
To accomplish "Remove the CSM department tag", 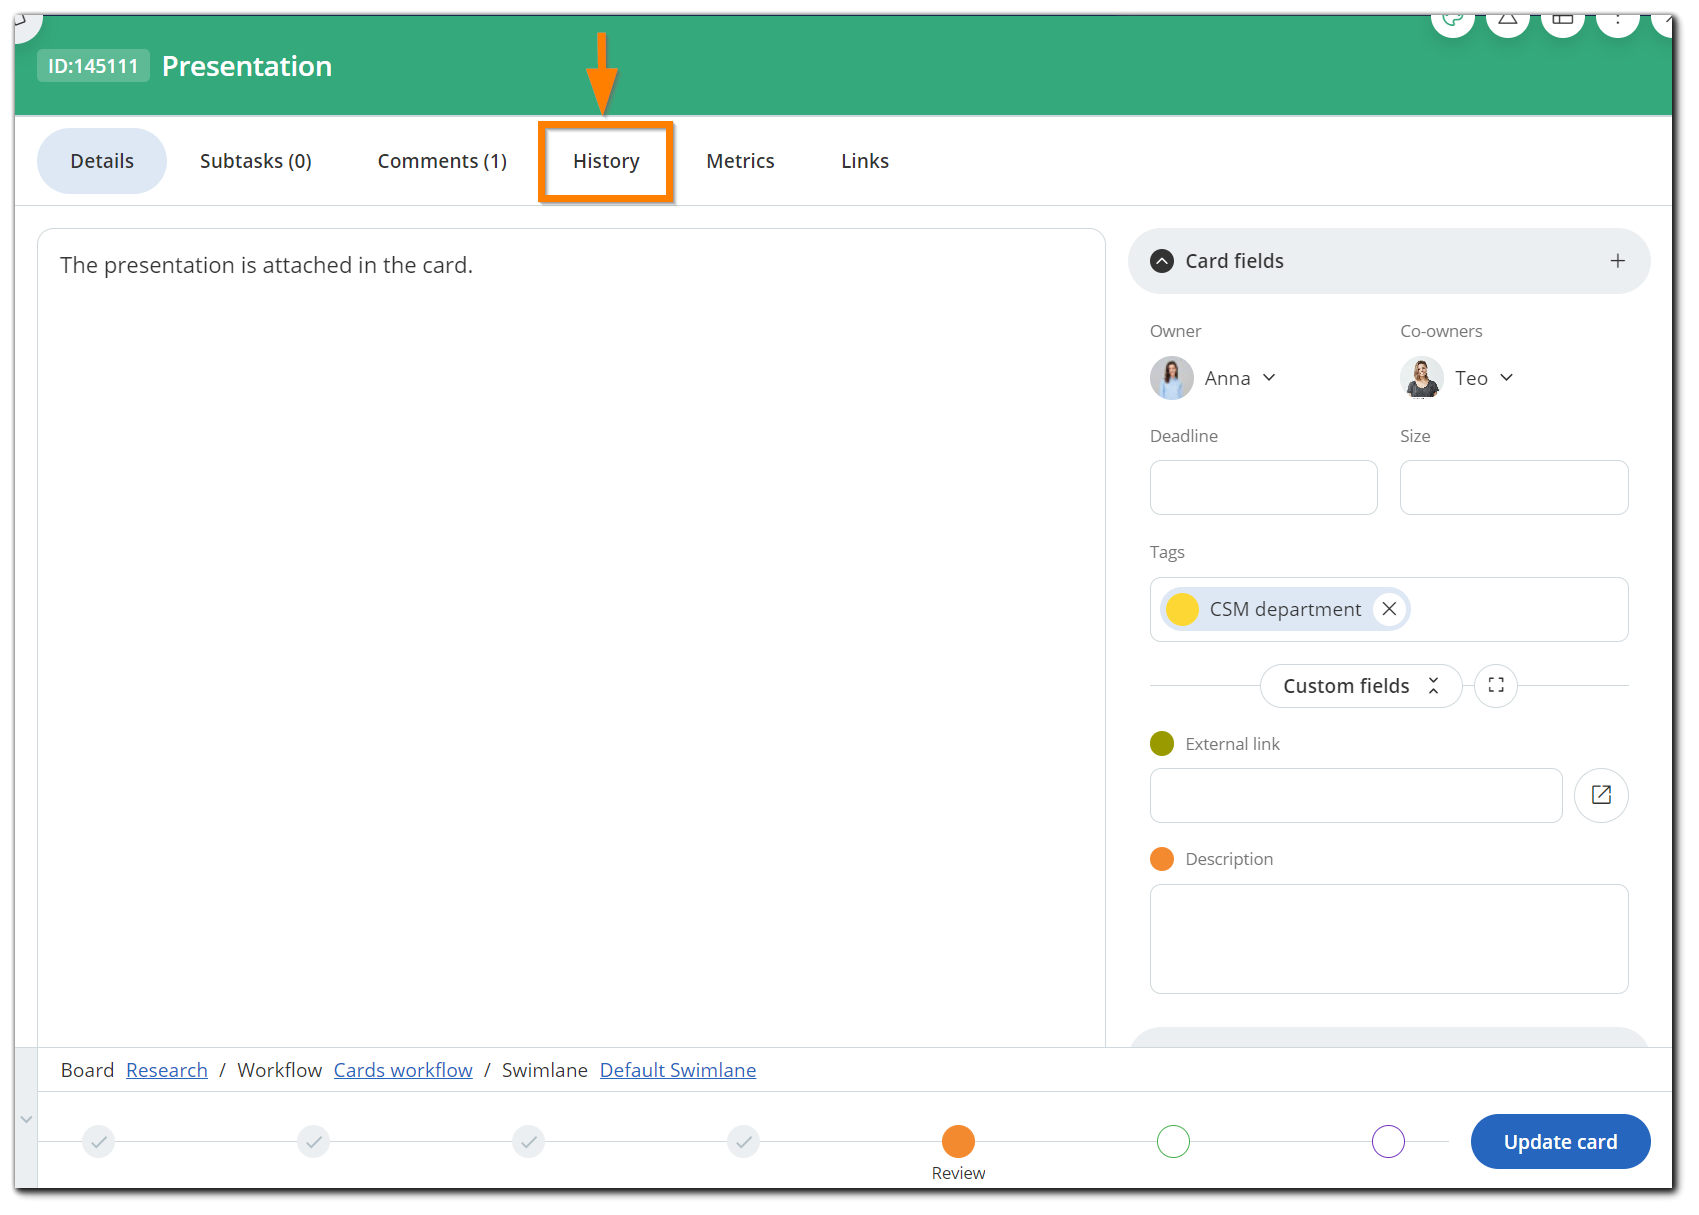I will 1389,609.
